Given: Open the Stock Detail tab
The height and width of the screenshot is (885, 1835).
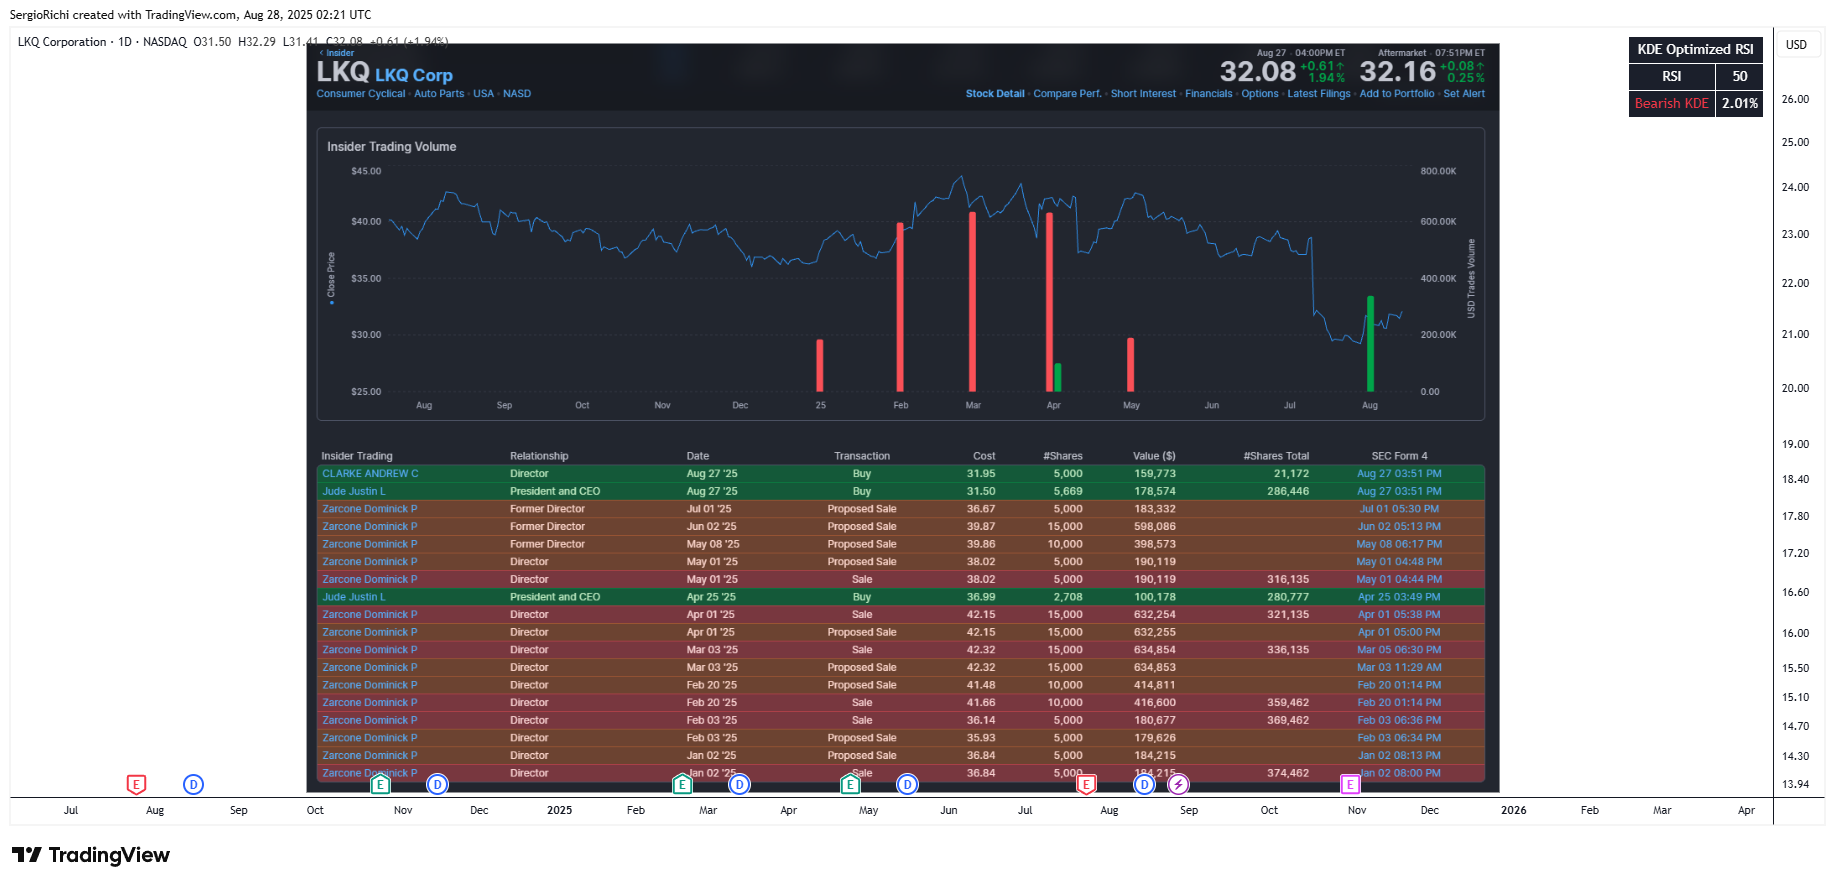Looking at the screenshot, I should point(995,94).
